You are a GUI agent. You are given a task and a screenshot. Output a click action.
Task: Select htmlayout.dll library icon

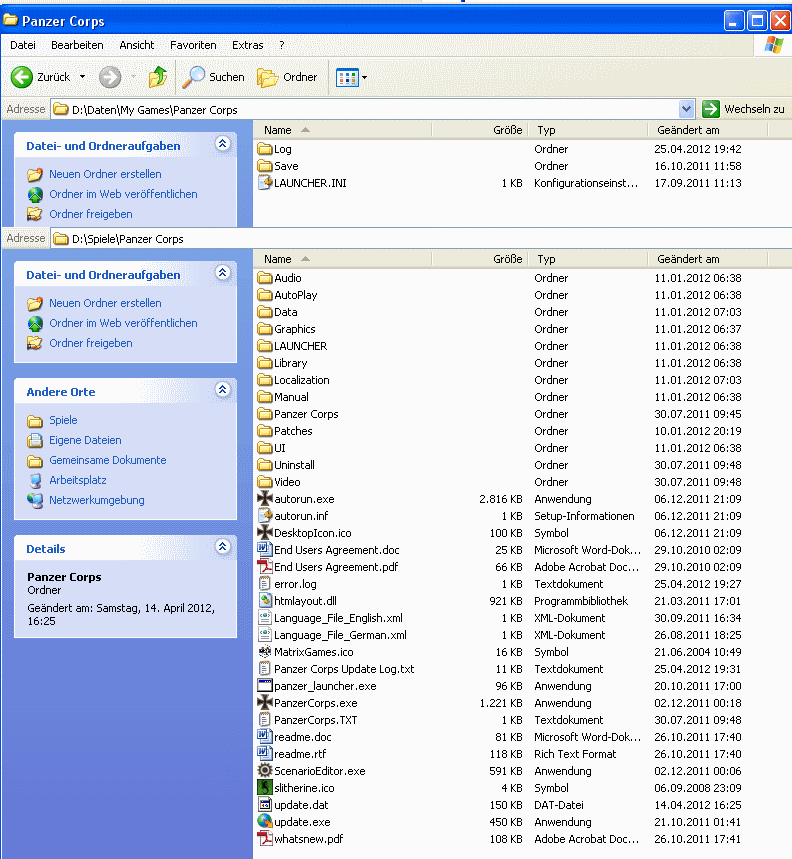(265, 601)
